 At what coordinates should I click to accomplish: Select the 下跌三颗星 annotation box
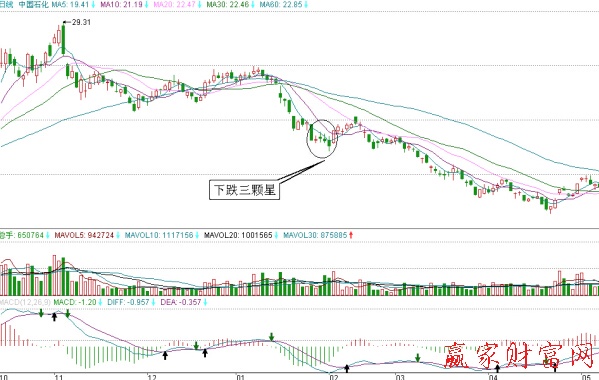[x=244, y=190]
